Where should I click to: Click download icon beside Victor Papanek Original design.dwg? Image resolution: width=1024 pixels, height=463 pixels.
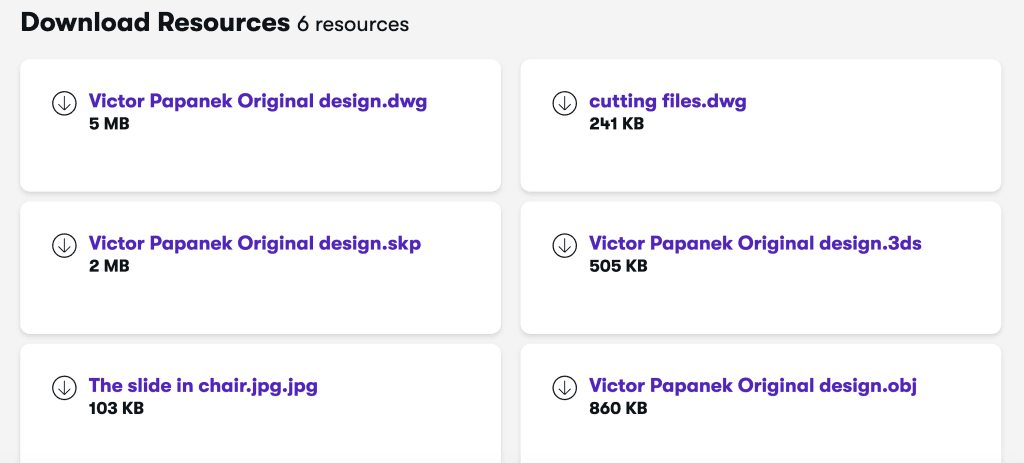pos(64,103)
